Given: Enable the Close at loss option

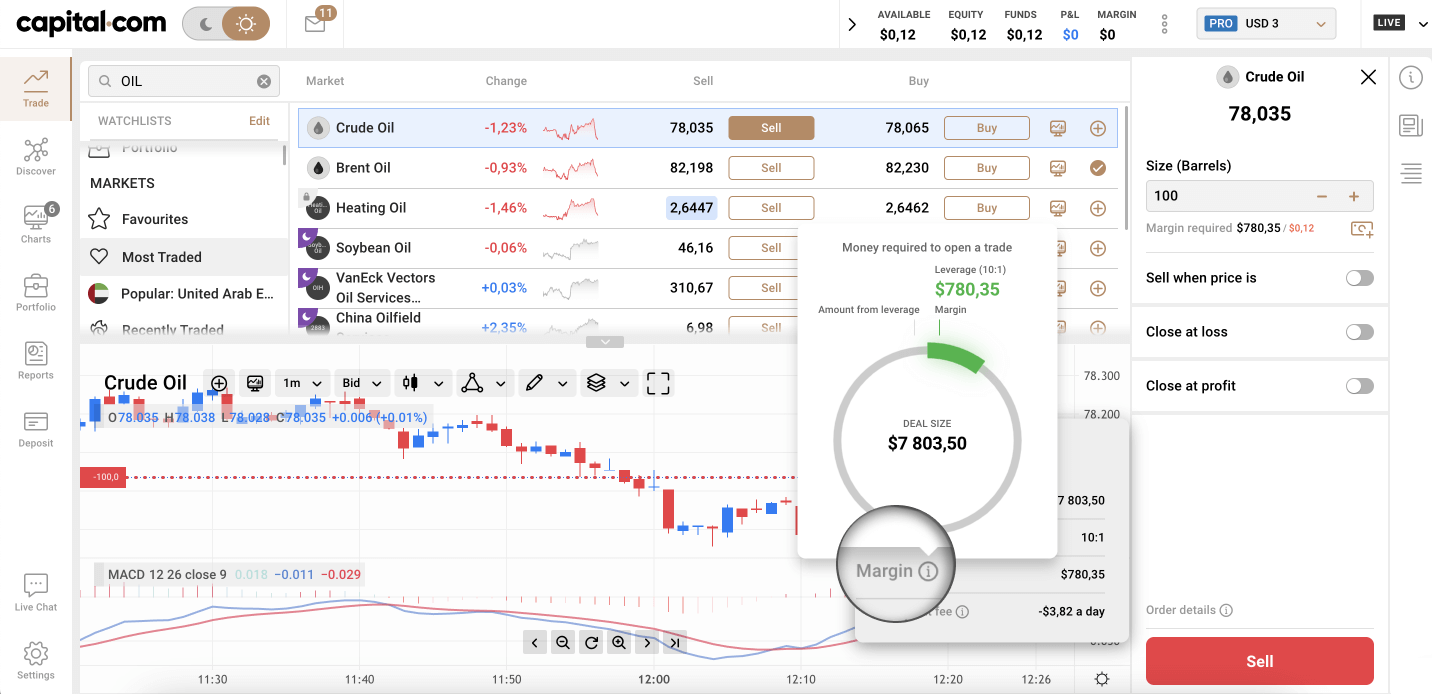Looking at the screenshot, I should (1359, 331).
